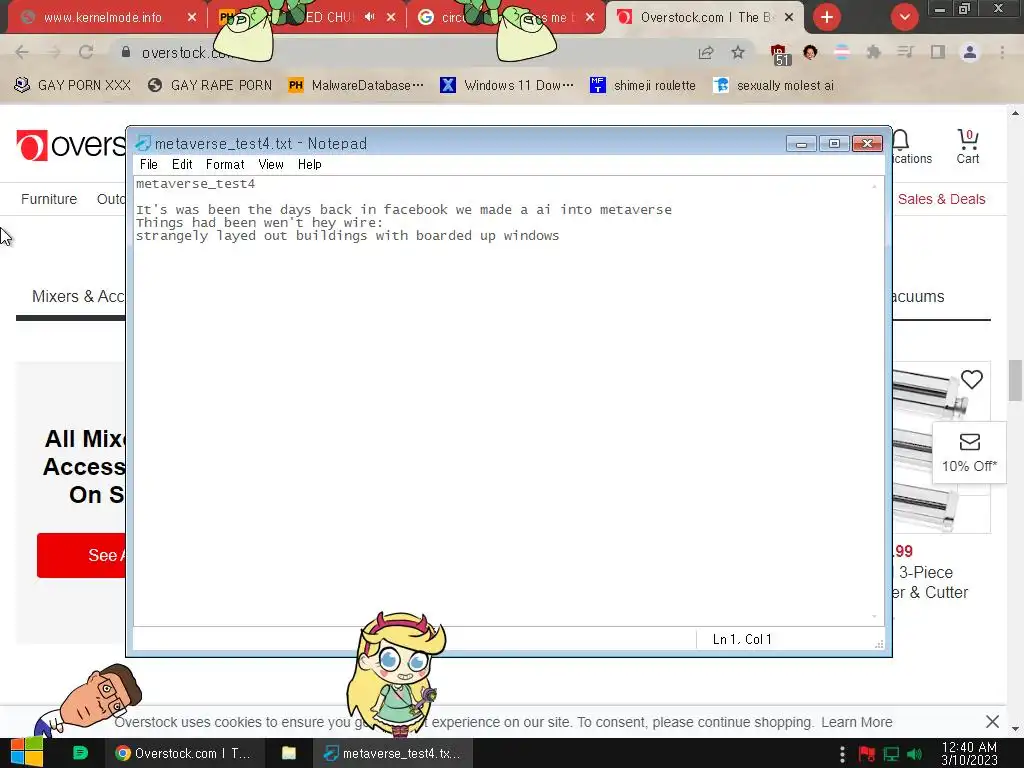Click the share page icon in address bar

[706, 52]
